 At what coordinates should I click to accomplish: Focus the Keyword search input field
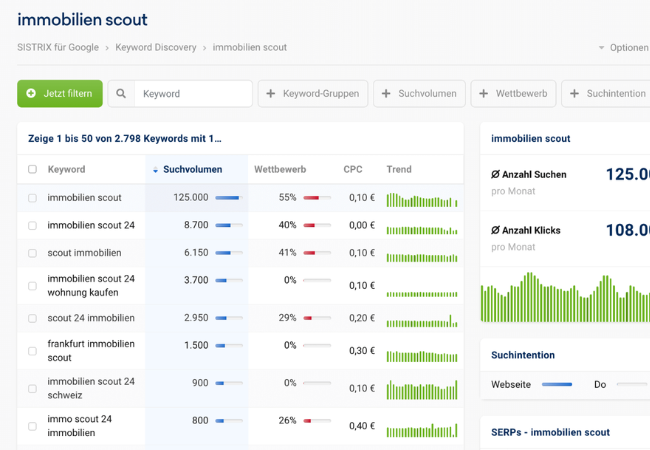(192, 94)
